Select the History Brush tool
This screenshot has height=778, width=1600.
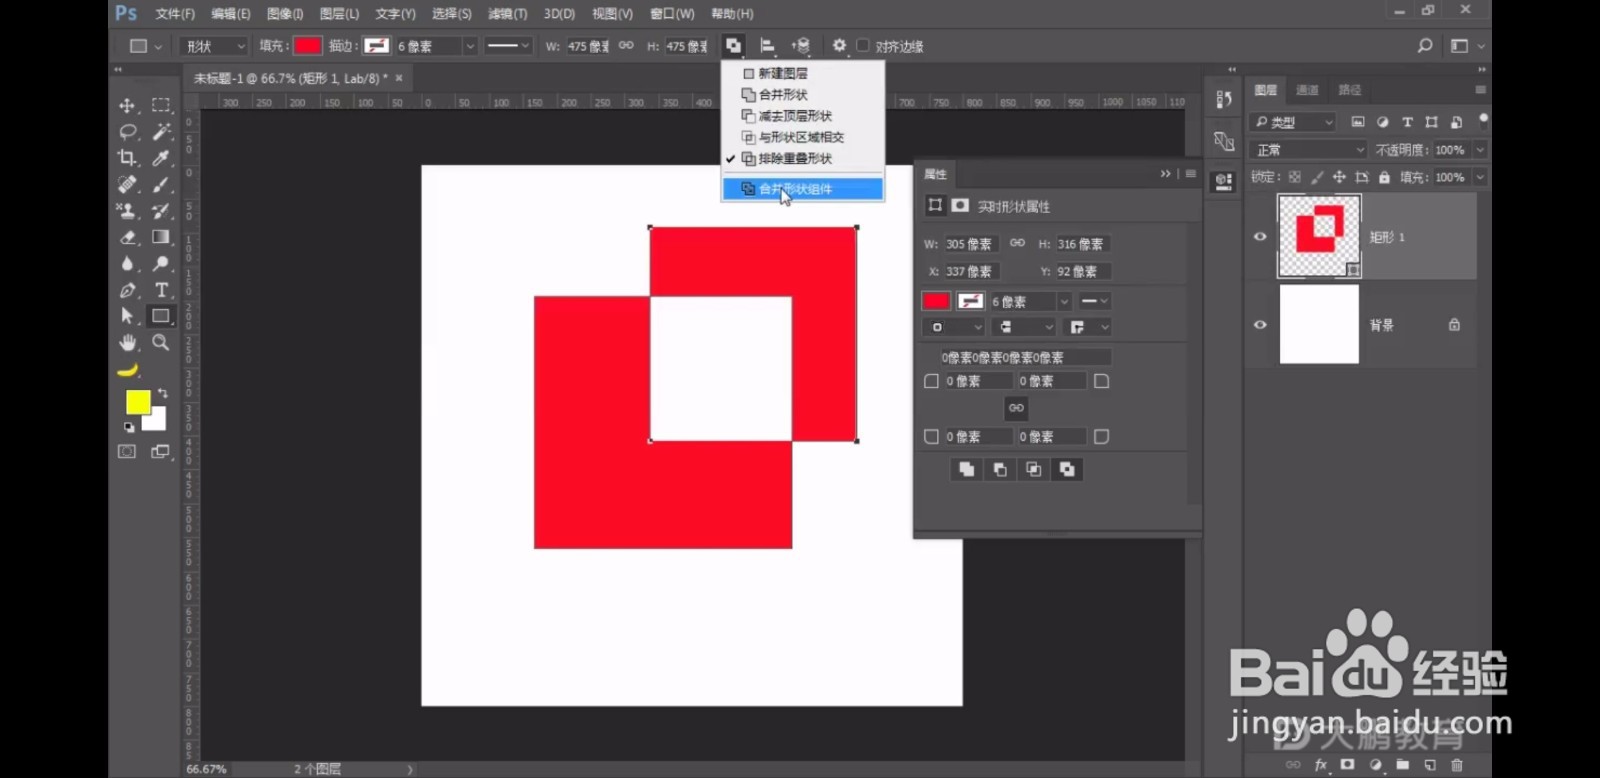pyautogui.click(x=160, y=211)
